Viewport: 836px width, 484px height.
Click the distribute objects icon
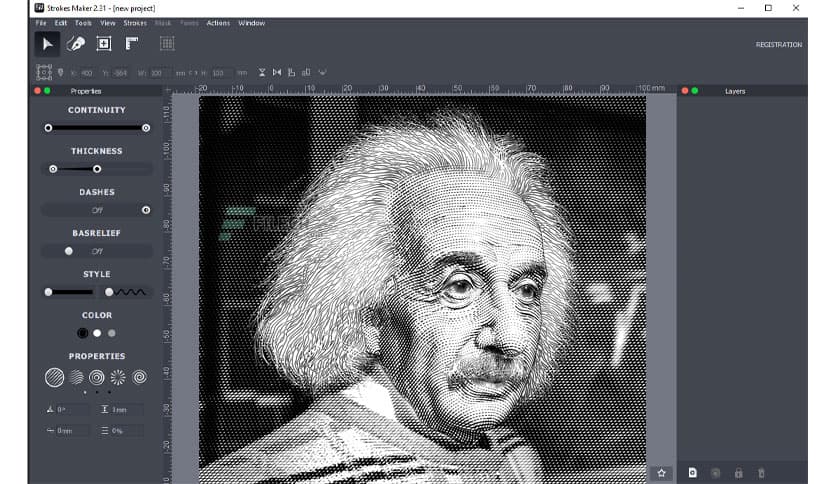(306, 72)
